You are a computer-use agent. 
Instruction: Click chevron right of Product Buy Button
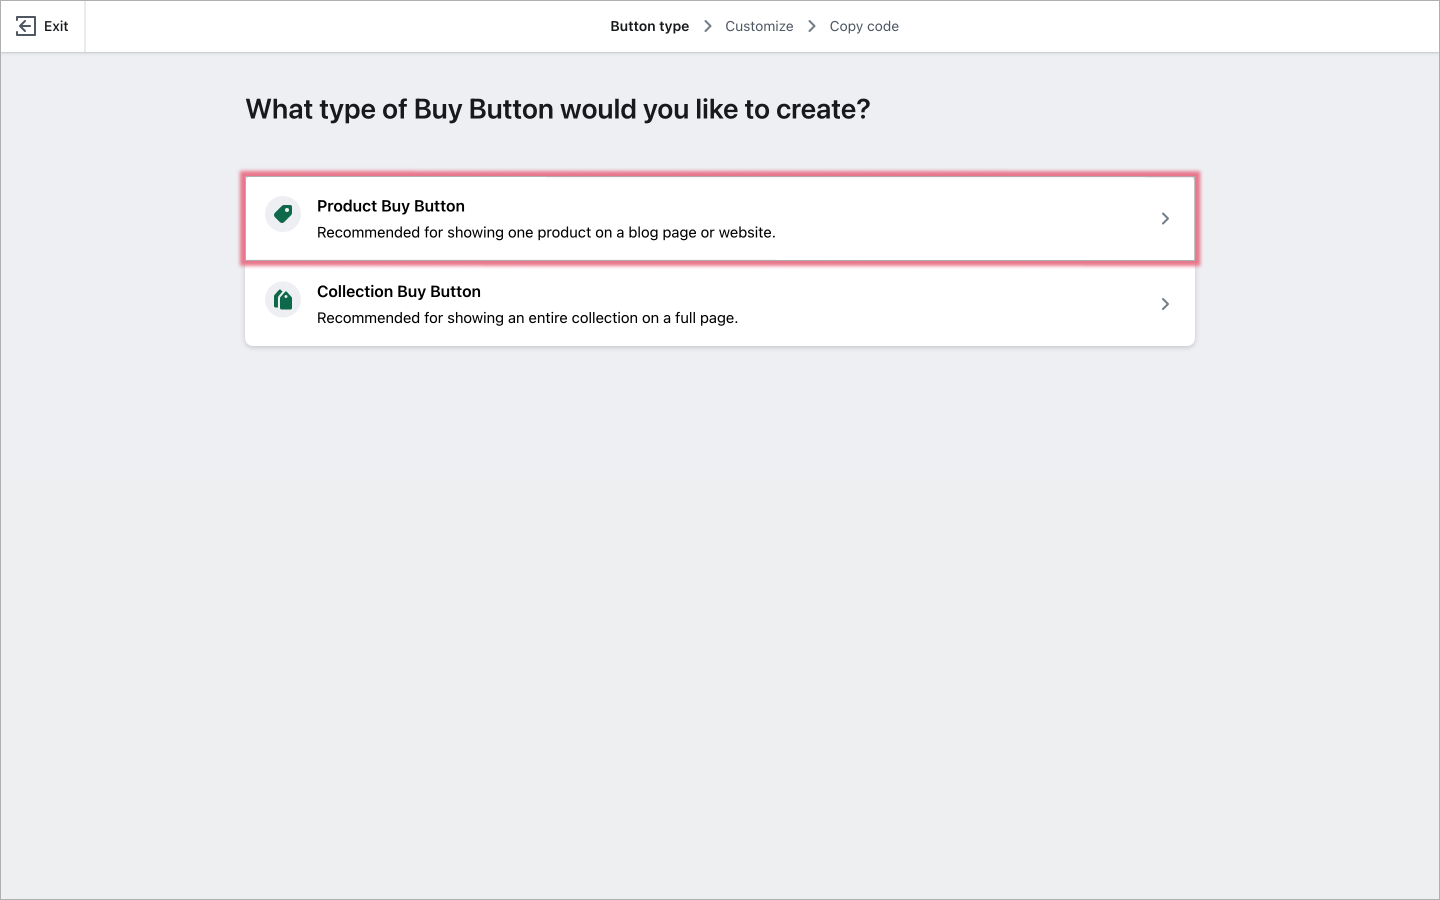tap(1165, 218)
